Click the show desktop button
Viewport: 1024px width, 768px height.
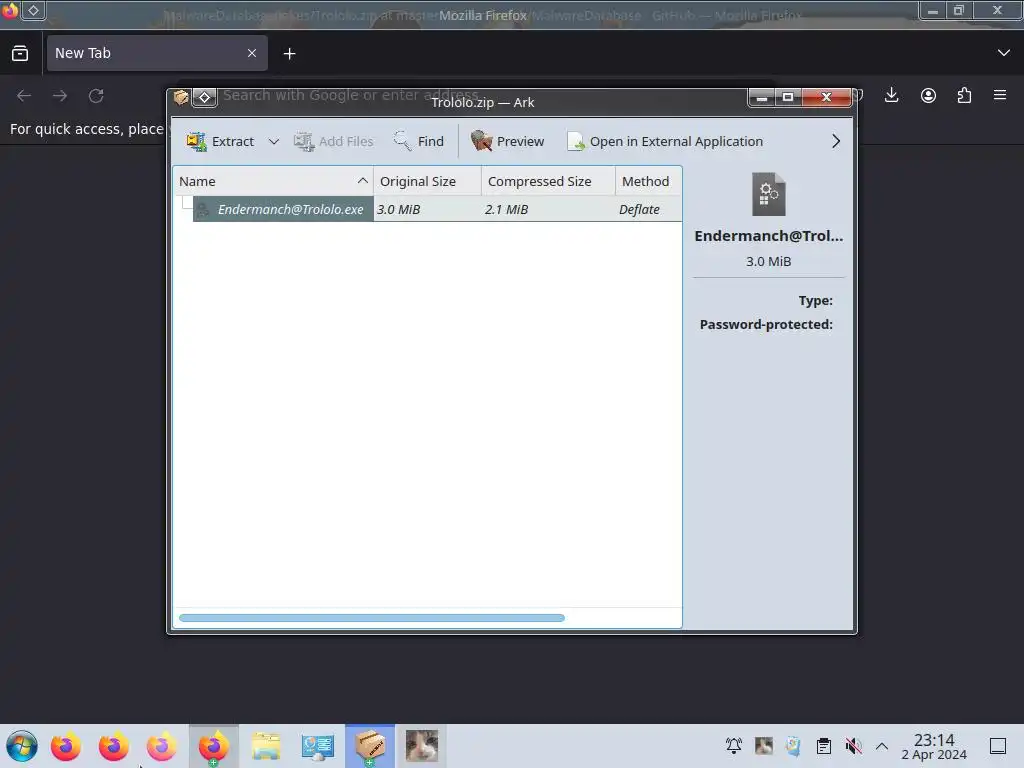(x=998, y=746)
